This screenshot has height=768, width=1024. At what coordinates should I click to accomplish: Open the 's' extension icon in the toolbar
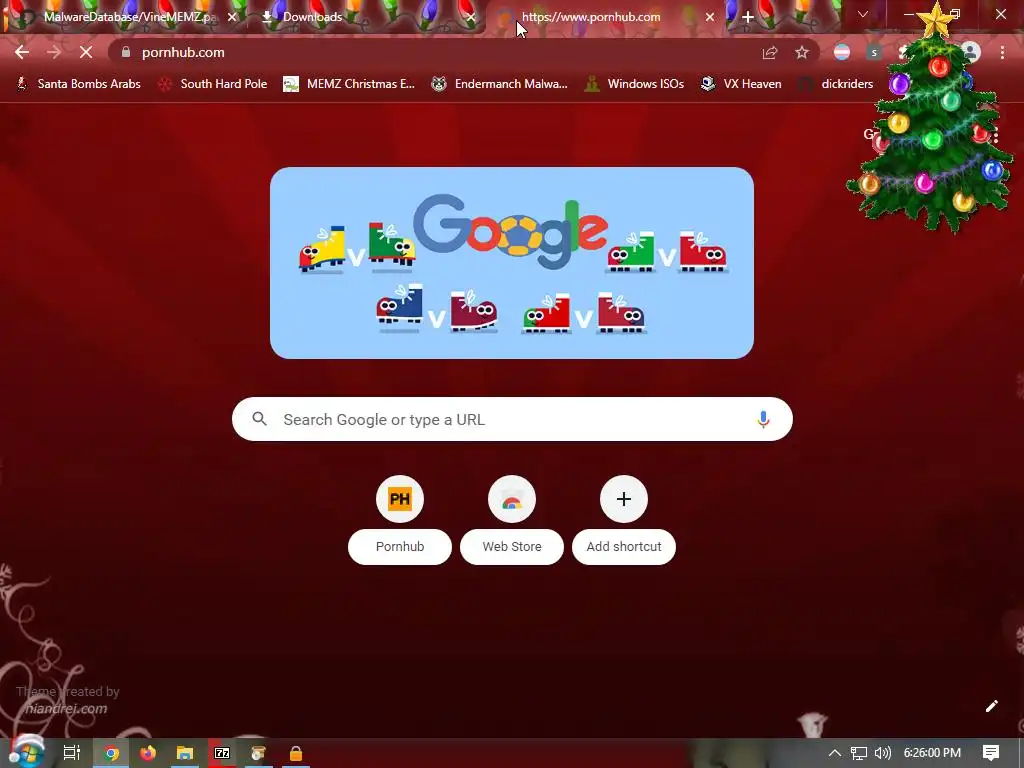[x=874, y=53]
